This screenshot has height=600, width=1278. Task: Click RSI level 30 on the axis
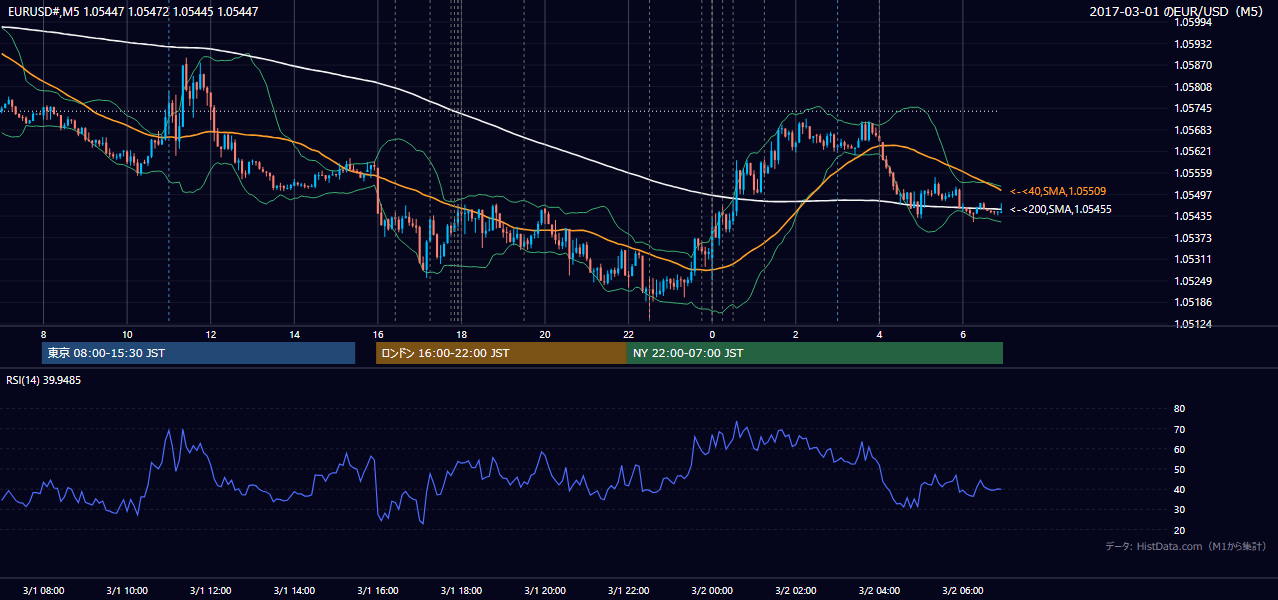[x=1179, y=510]
